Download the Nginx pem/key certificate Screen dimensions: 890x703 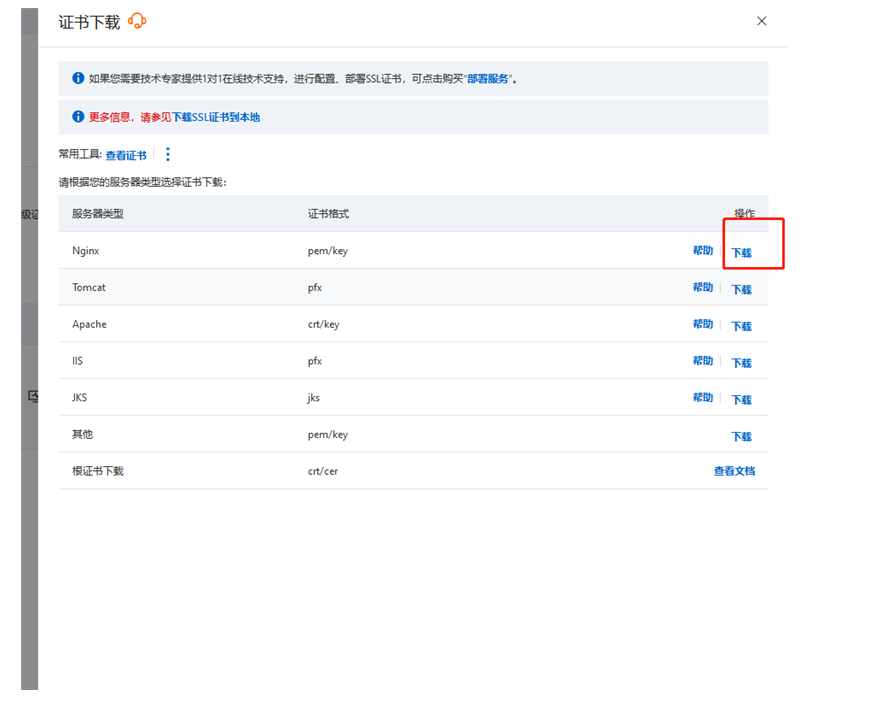(741, 253)
